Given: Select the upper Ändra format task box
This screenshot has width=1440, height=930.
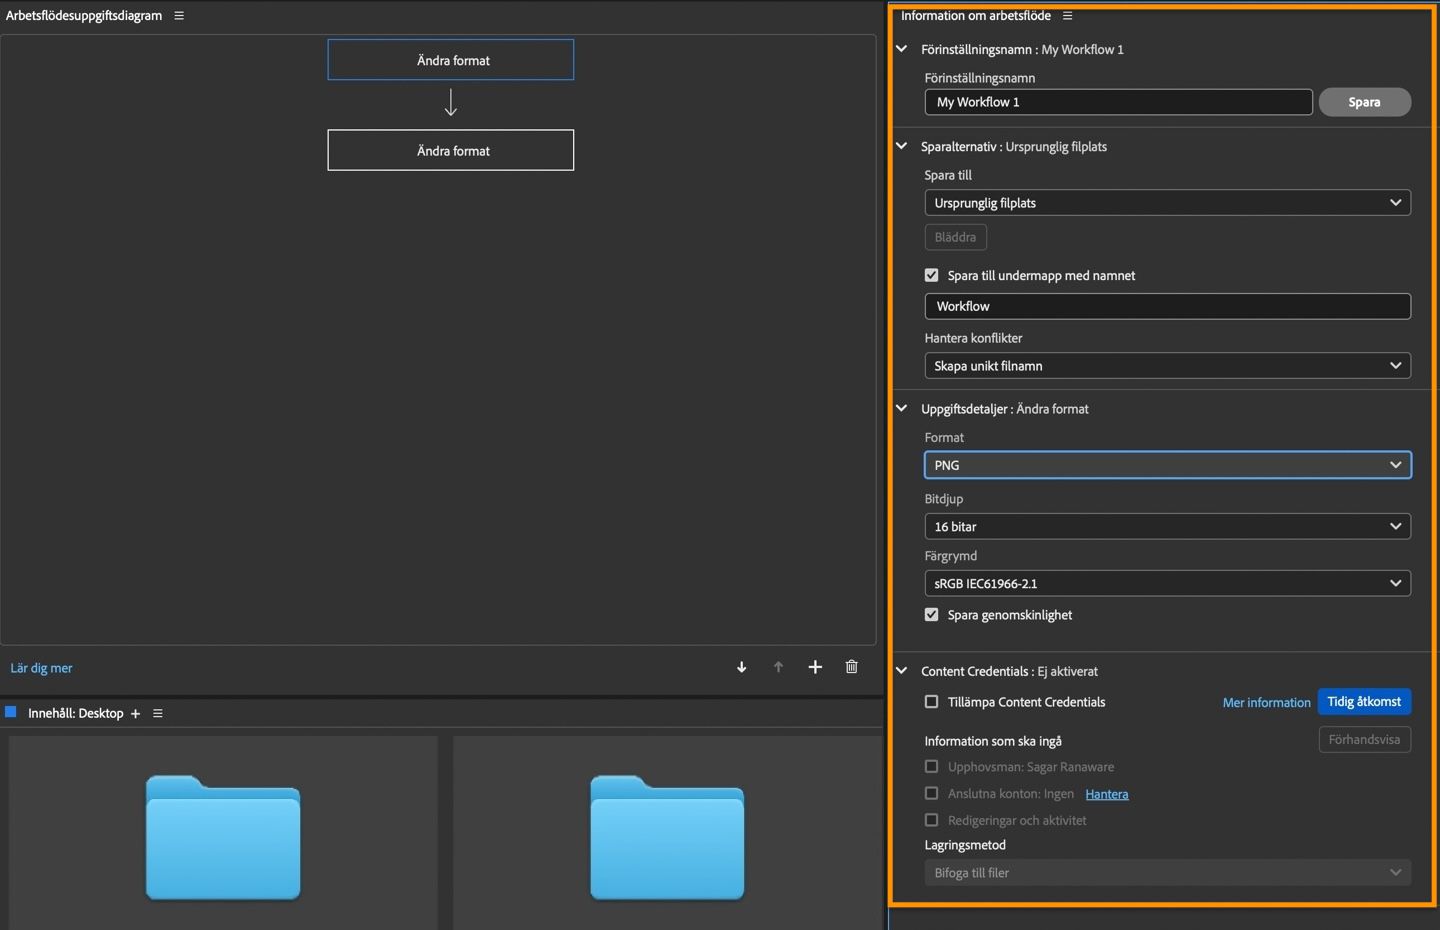Looking at the screenshot, I should [451, 60].
